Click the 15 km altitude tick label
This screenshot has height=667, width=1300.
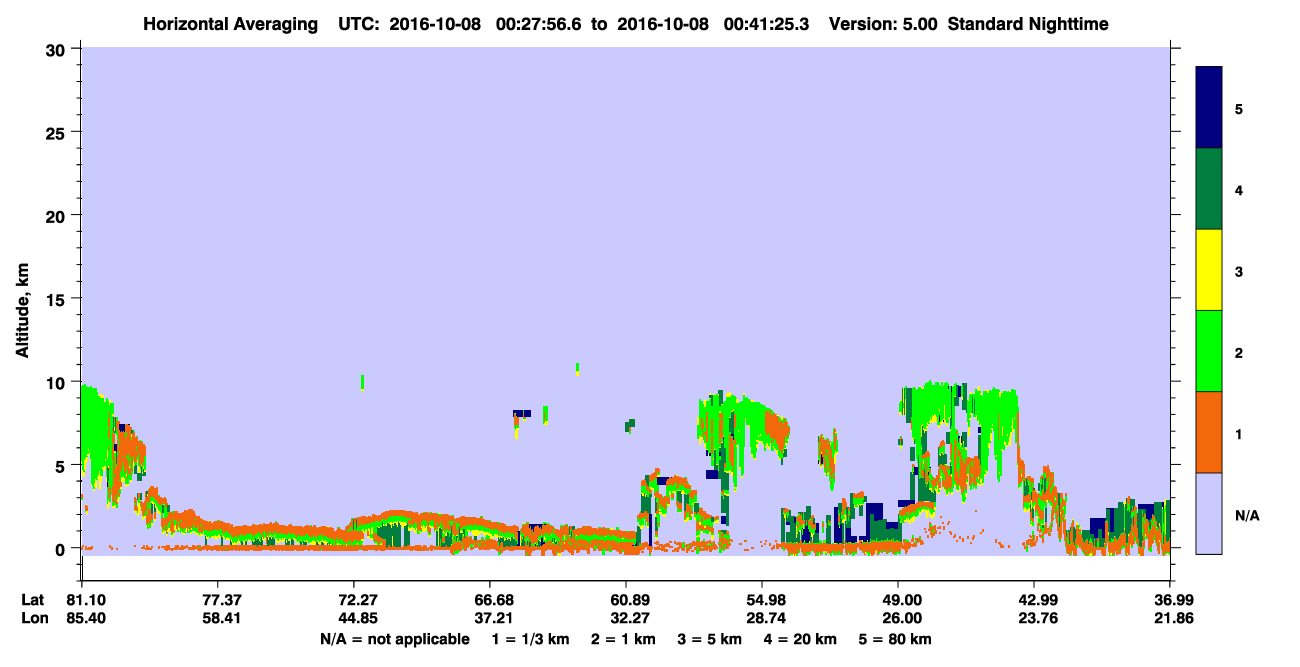[x=57, y=299]
